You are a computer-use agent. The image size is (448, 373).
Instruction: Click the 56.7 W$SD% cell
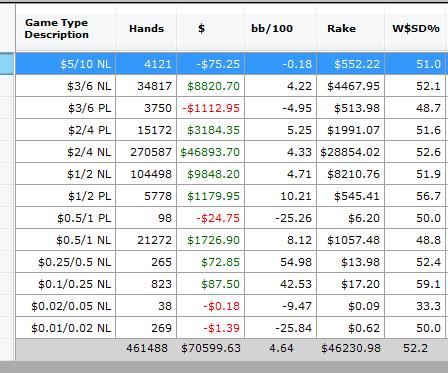pos(415,196)
